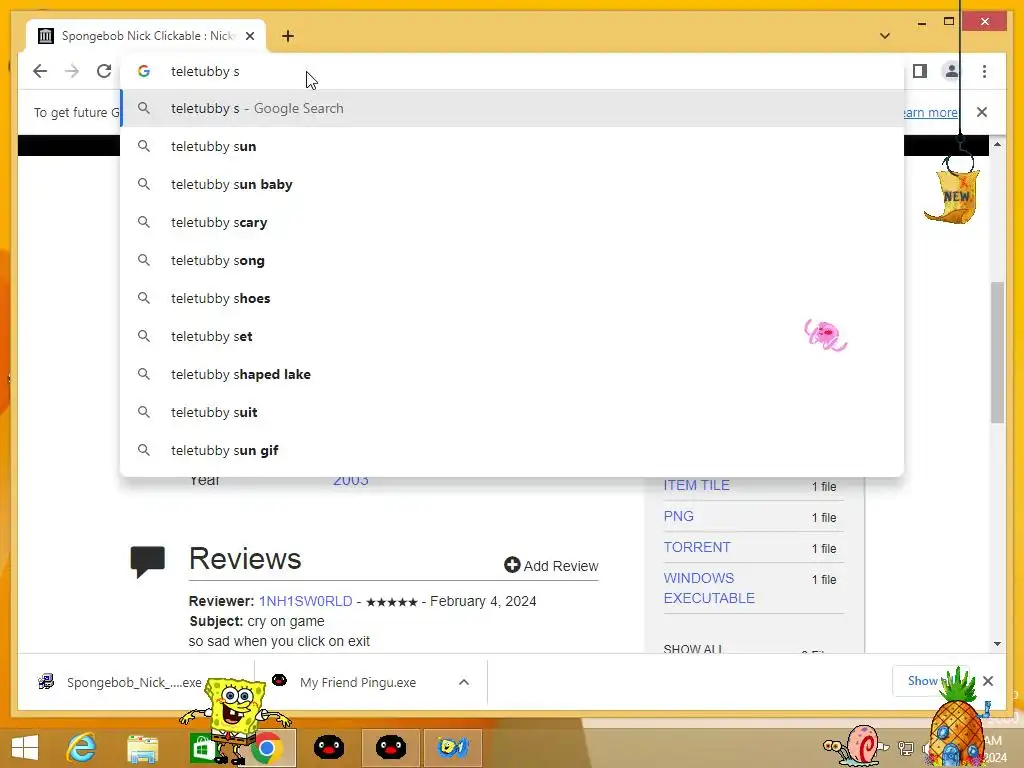Select the 'teletubby sun' suggestion

[512, 146]
